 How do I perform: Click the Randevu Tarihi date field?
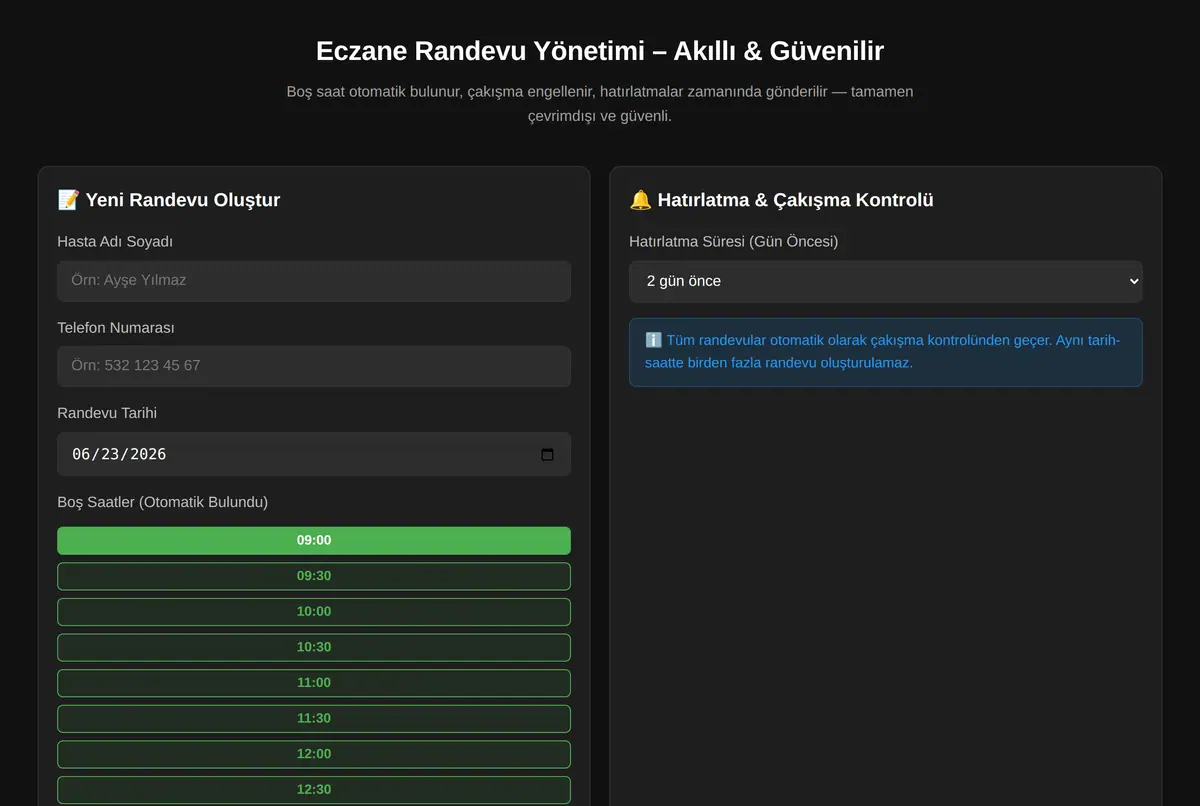[314, 454]
